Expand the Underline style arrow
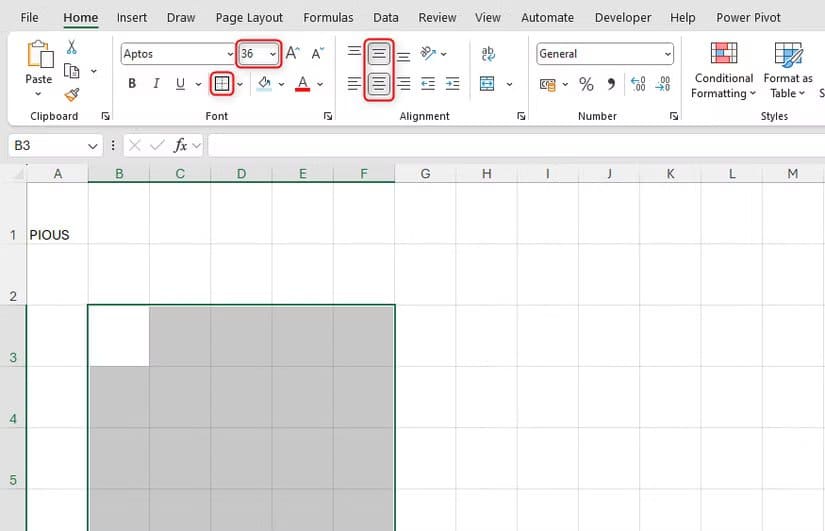The image size is (825, 531). 198,84
